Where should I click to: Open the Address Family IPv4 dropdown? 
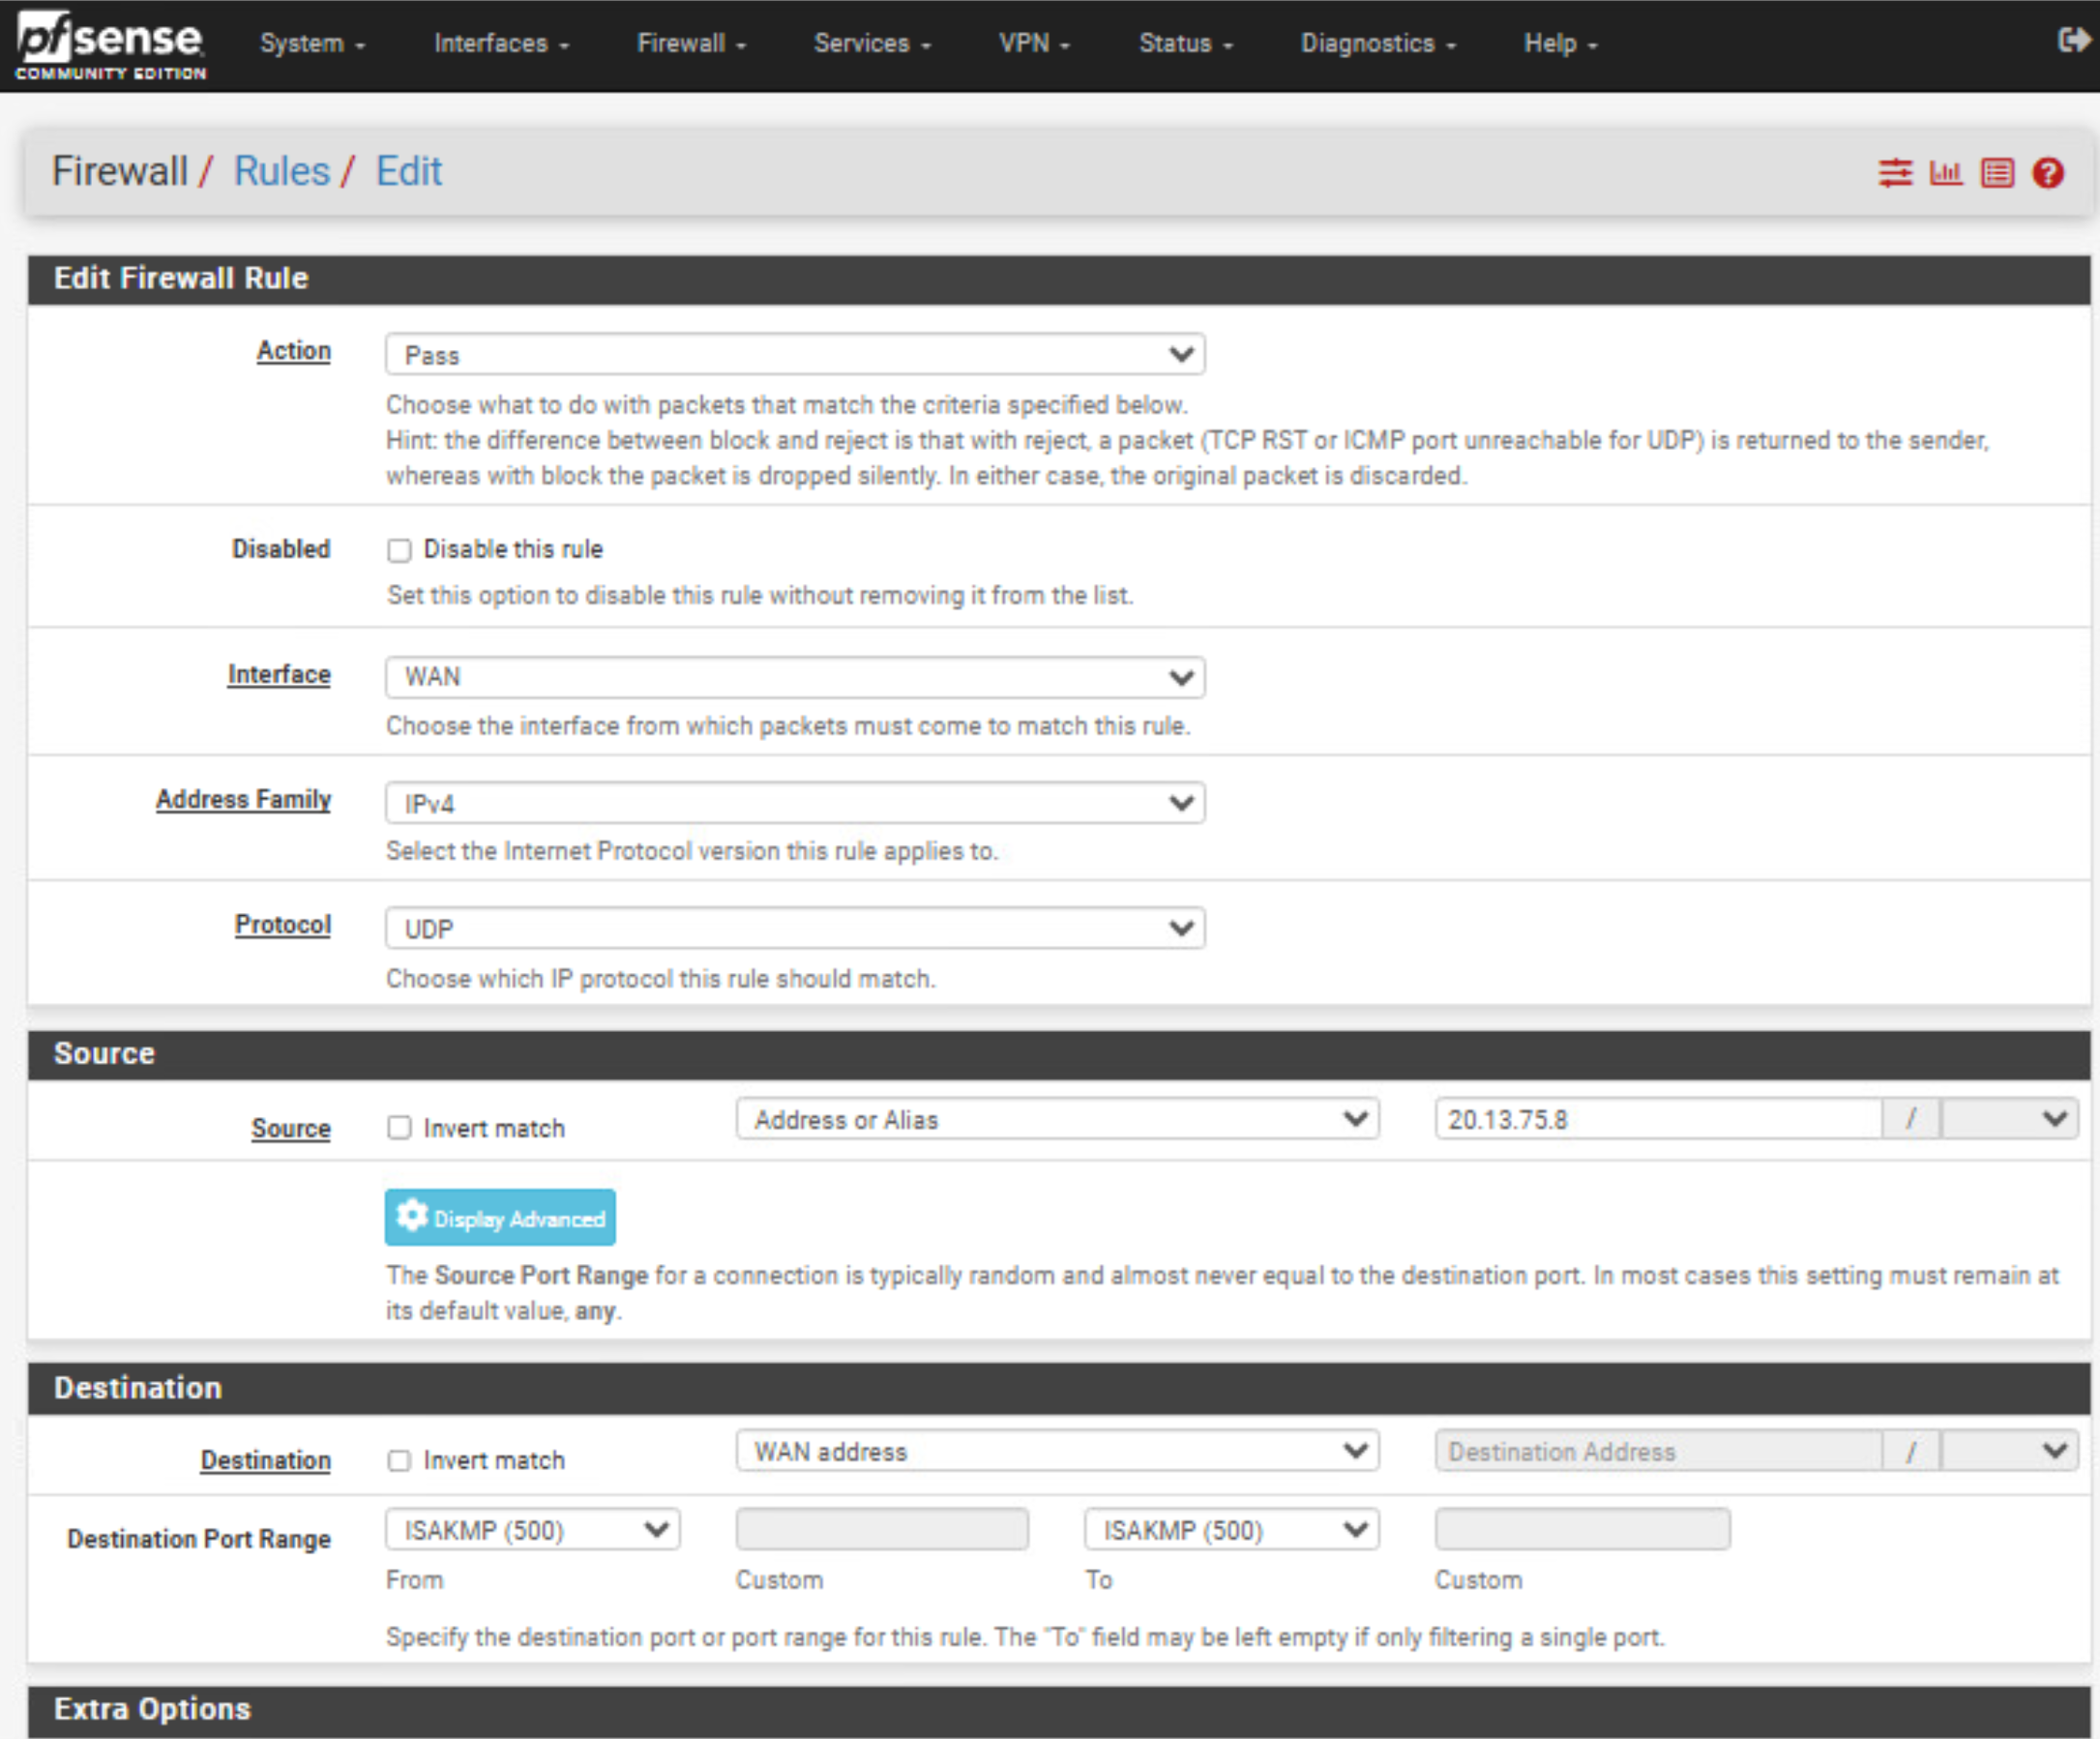[x=794, y=803]
